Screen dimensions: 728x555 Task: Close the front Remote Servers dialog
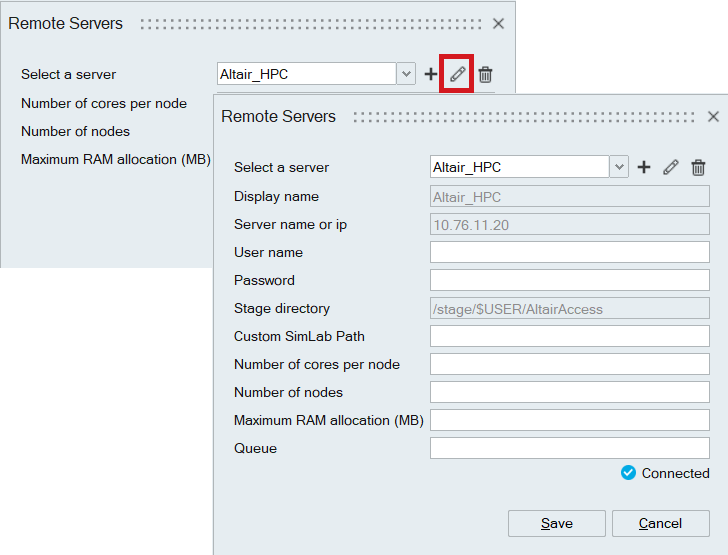click(713, 117)
